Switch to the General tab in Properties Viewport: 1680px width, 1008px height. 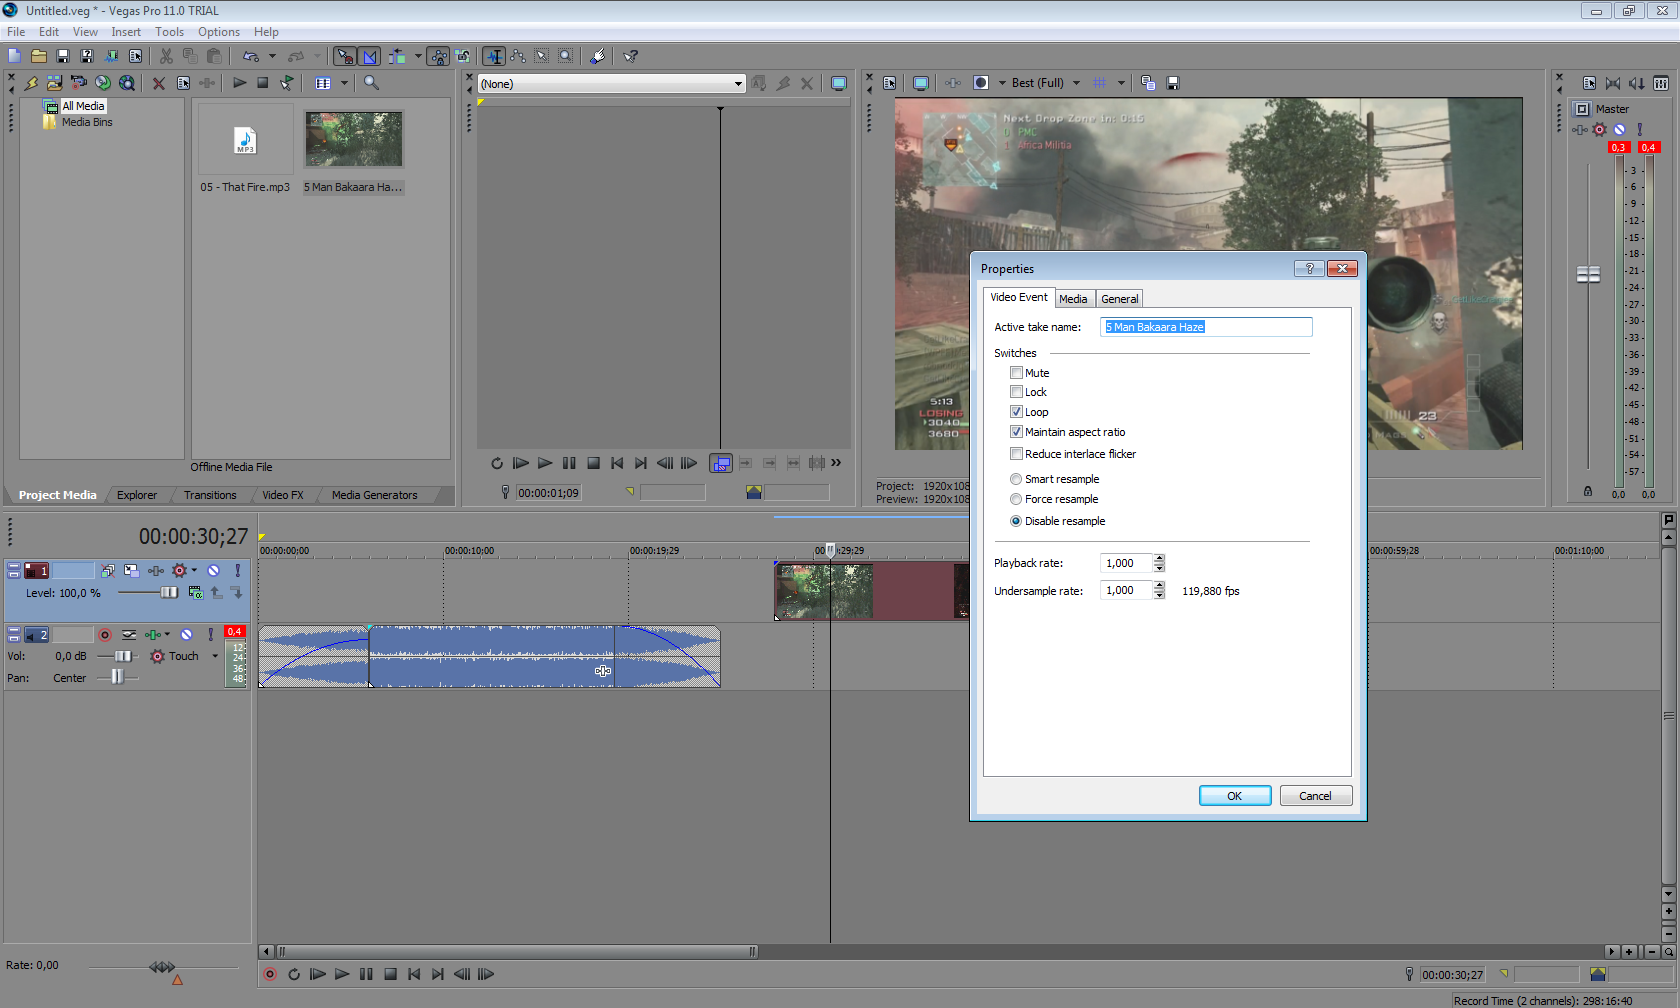click(x=1120, y=299)
